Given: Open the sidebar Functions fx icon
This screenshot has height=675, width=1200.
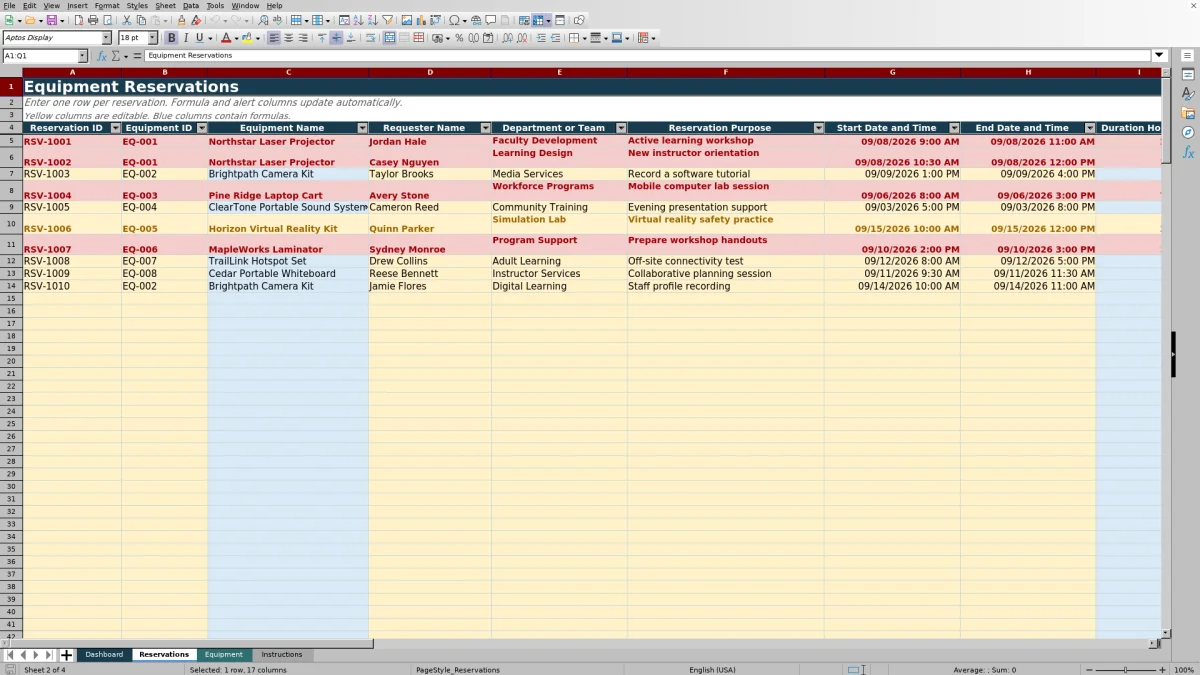Looking at the screenshot, I should click(1188, 152).
